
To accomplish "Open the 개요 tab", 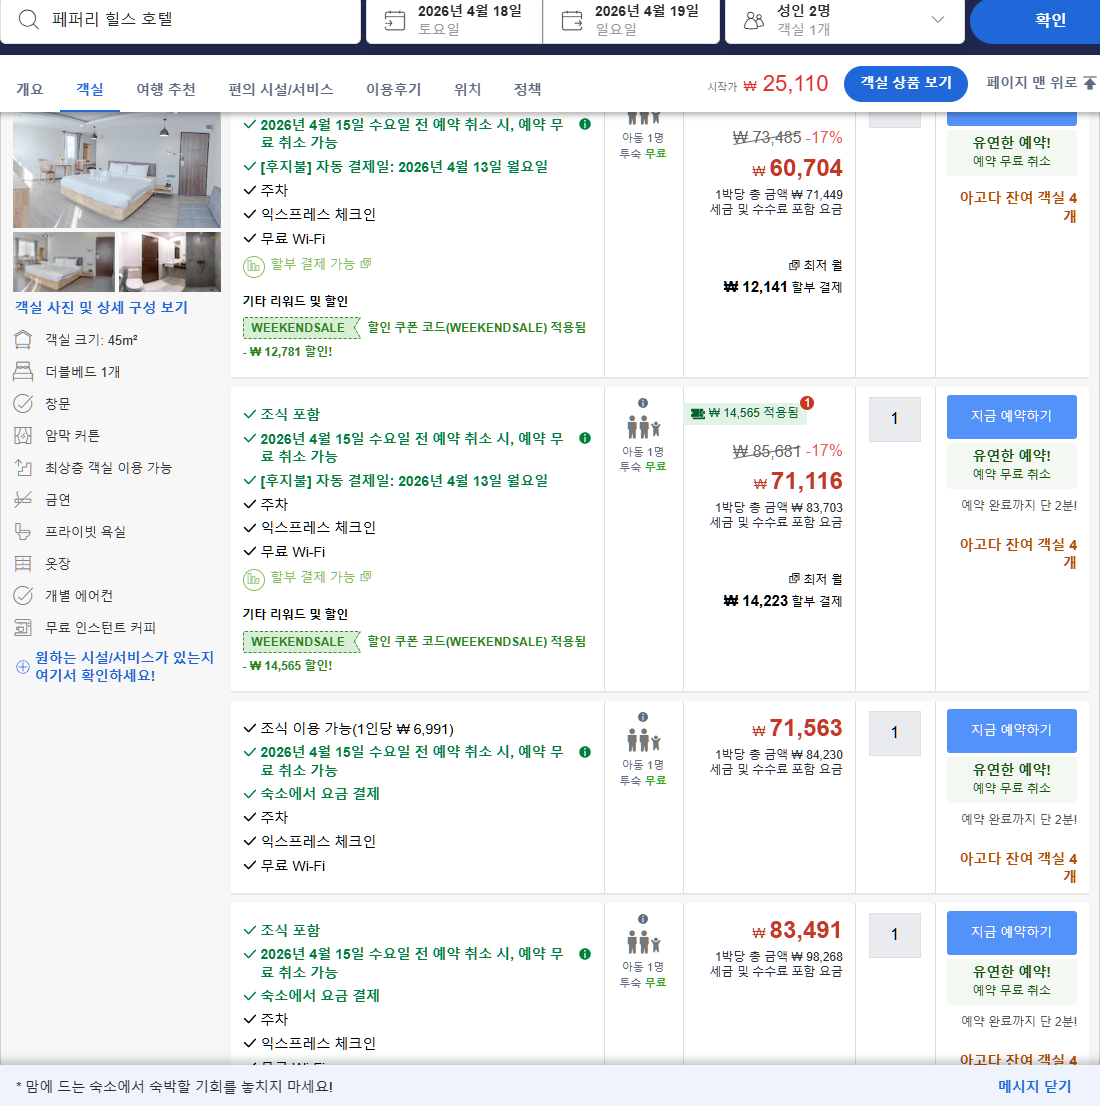I will pyautogui.click(x=30, y=90).
